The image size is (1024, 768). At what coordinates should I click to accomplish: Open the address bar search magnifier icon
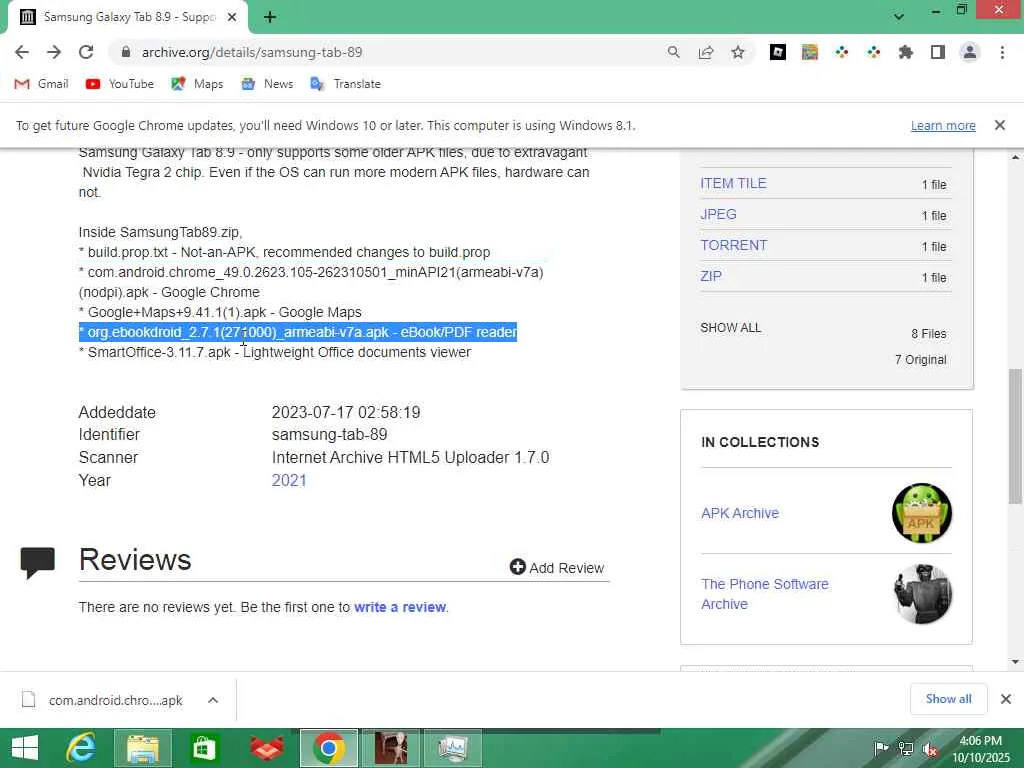click(x=673, y=52)
